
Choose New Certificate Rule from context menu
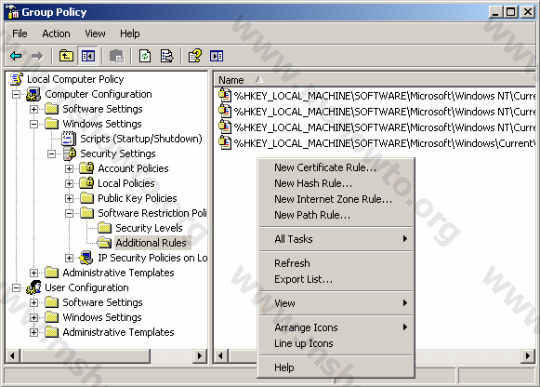tap(336, 167)
